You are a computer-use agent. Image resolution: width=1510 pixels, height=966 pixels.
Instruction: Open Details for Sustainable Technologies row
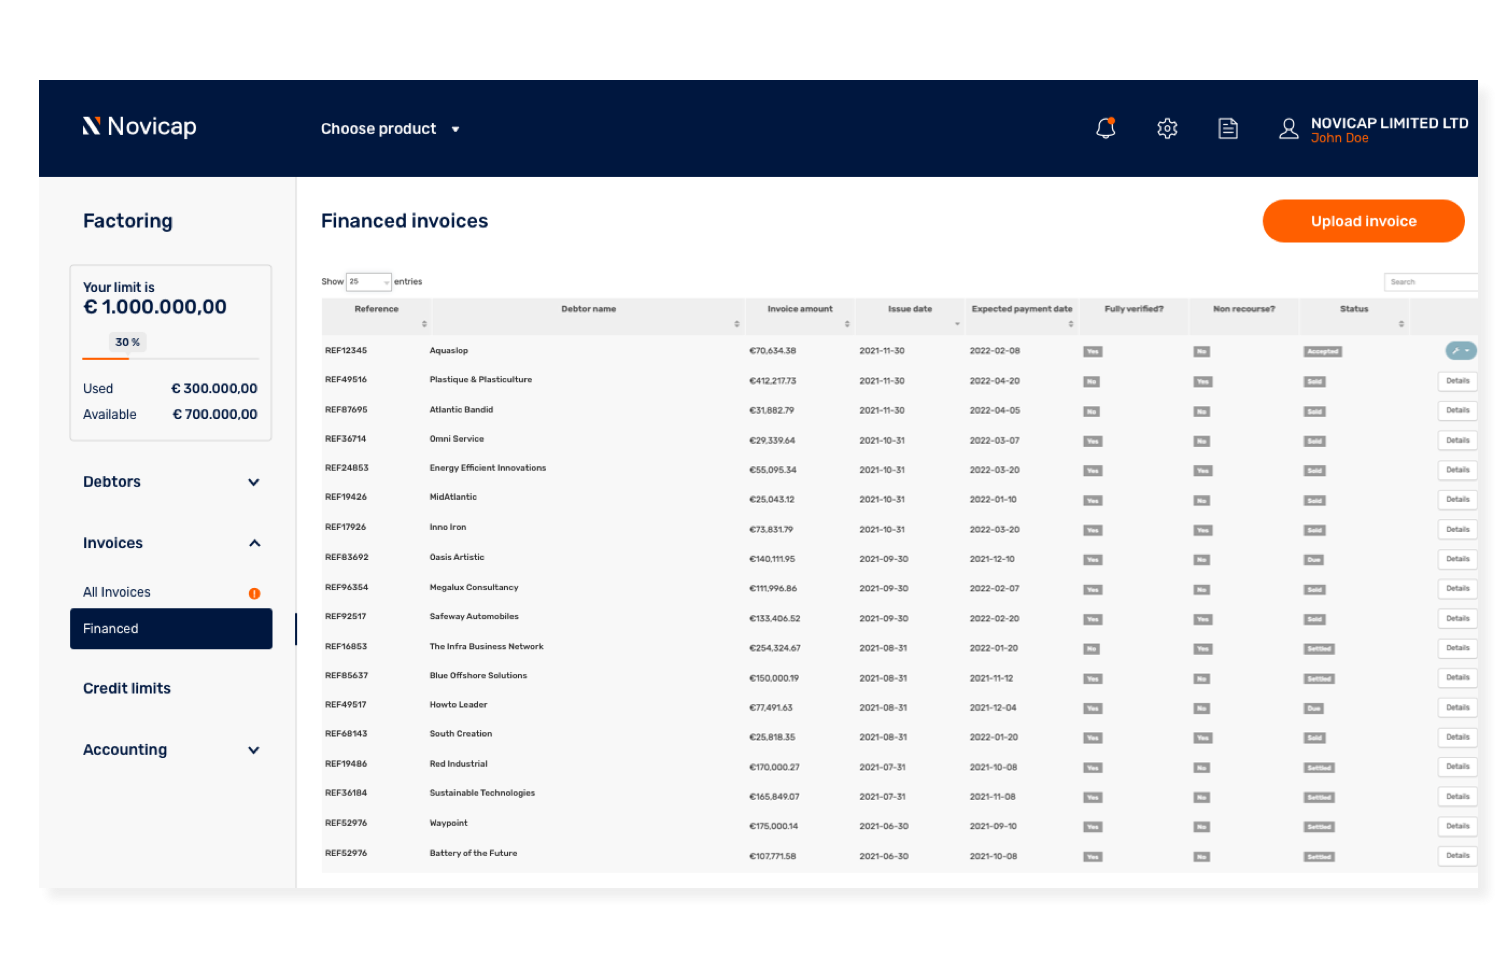coord(1458,797)
